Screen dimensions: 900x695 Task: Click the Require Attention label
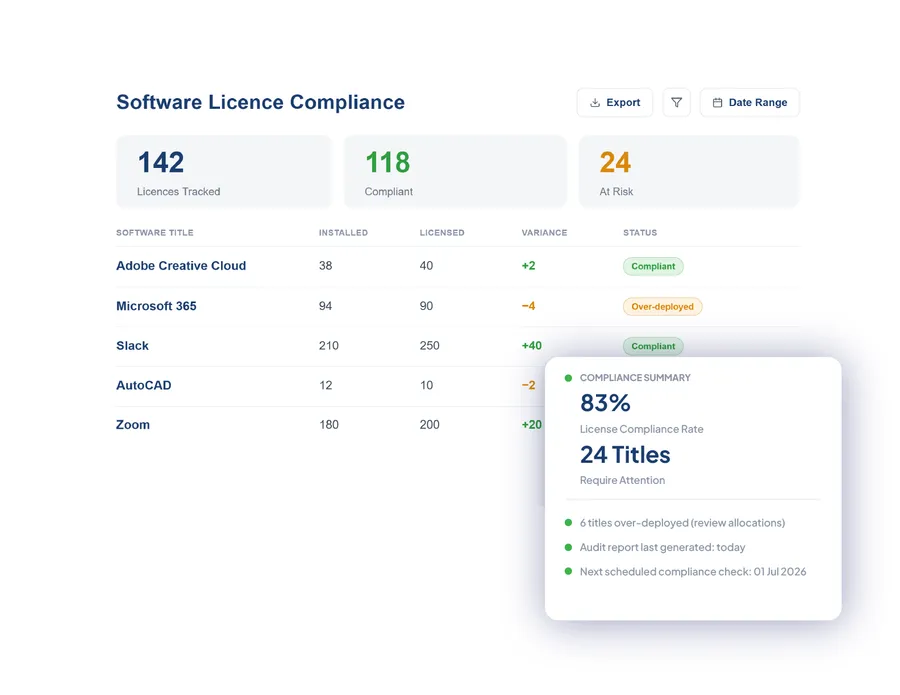622,480
